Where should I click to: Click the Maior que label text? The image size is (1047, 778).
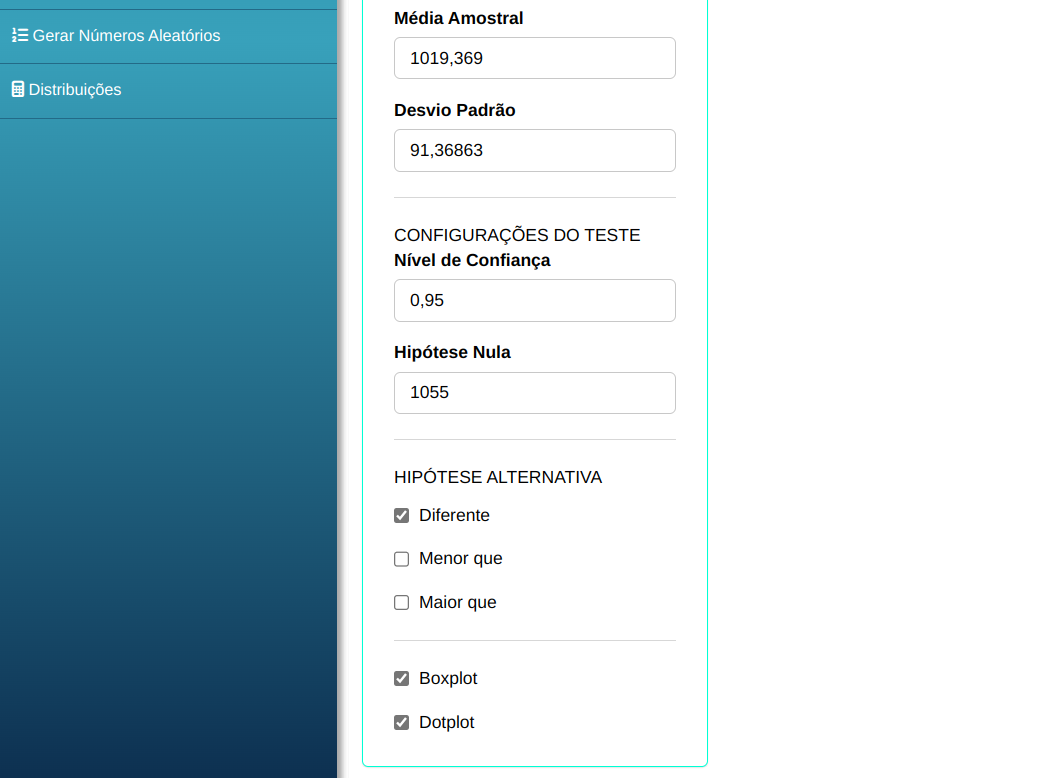pos(457,603)
